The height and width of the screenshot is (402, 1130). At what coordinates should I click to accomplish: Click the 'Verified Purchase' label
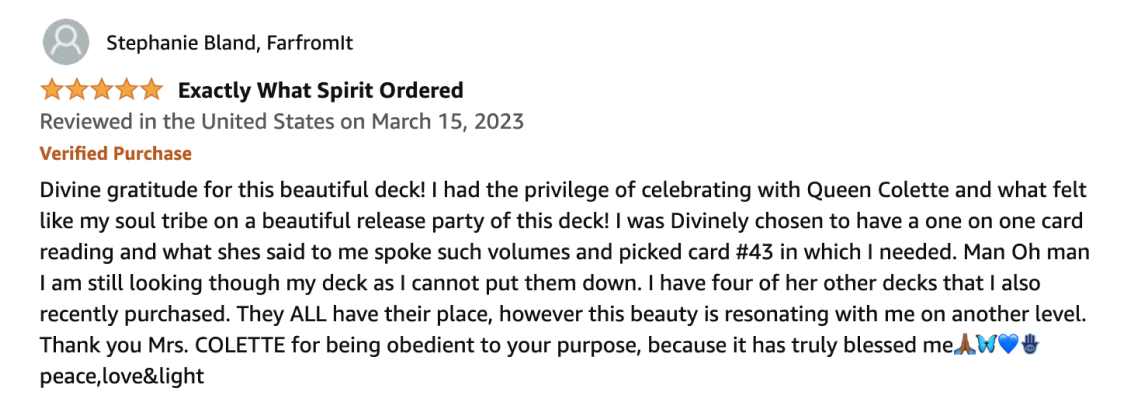tap(115, 153)
